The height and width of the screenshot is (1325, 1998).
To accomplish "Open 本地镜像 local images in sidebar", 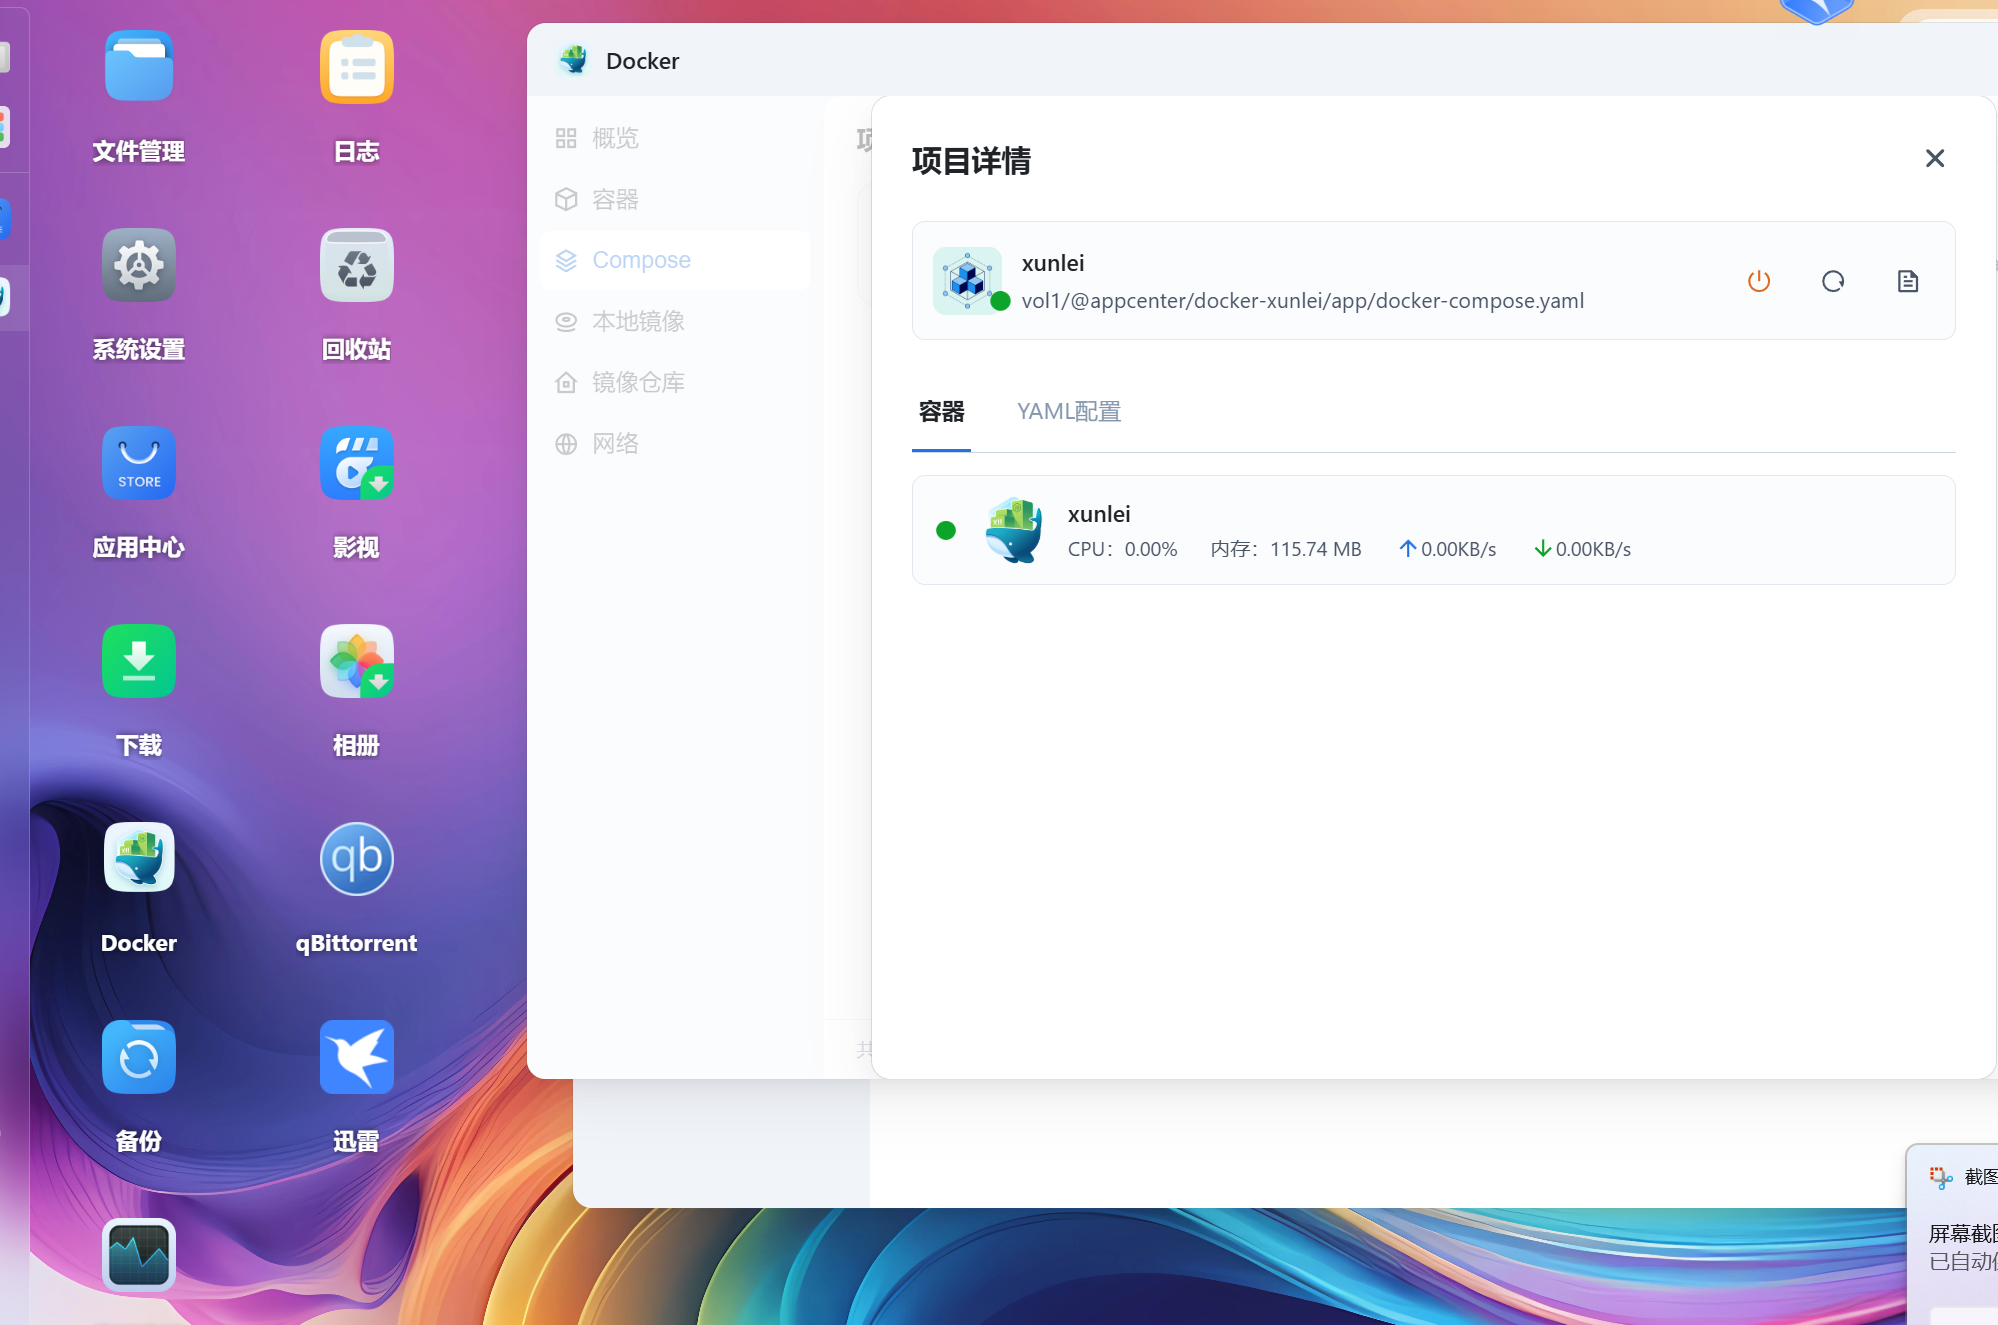I will coord(675,321).
